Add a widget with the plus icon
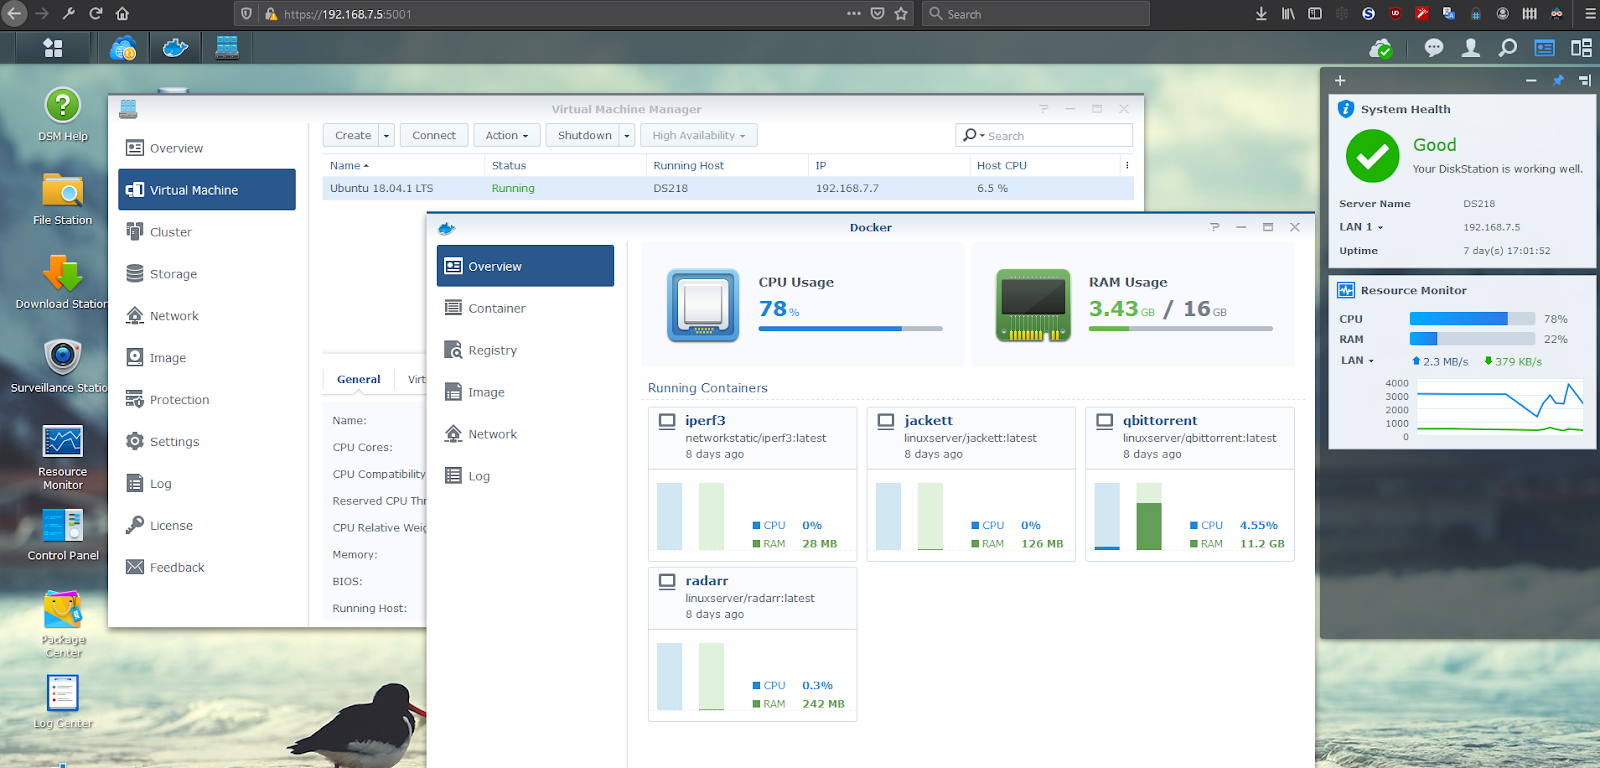1600x768 pixels. (x=1340, y=80)
